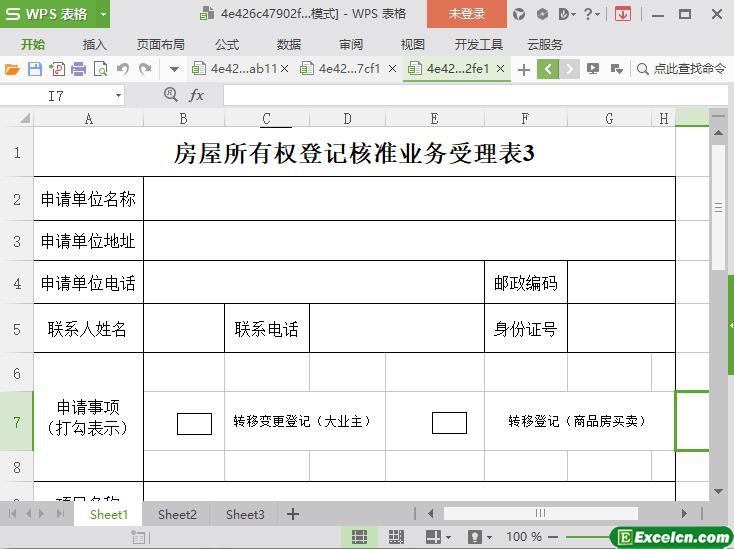Click the 身份证号 cell

pyautogui.click(x=526, y=329)
